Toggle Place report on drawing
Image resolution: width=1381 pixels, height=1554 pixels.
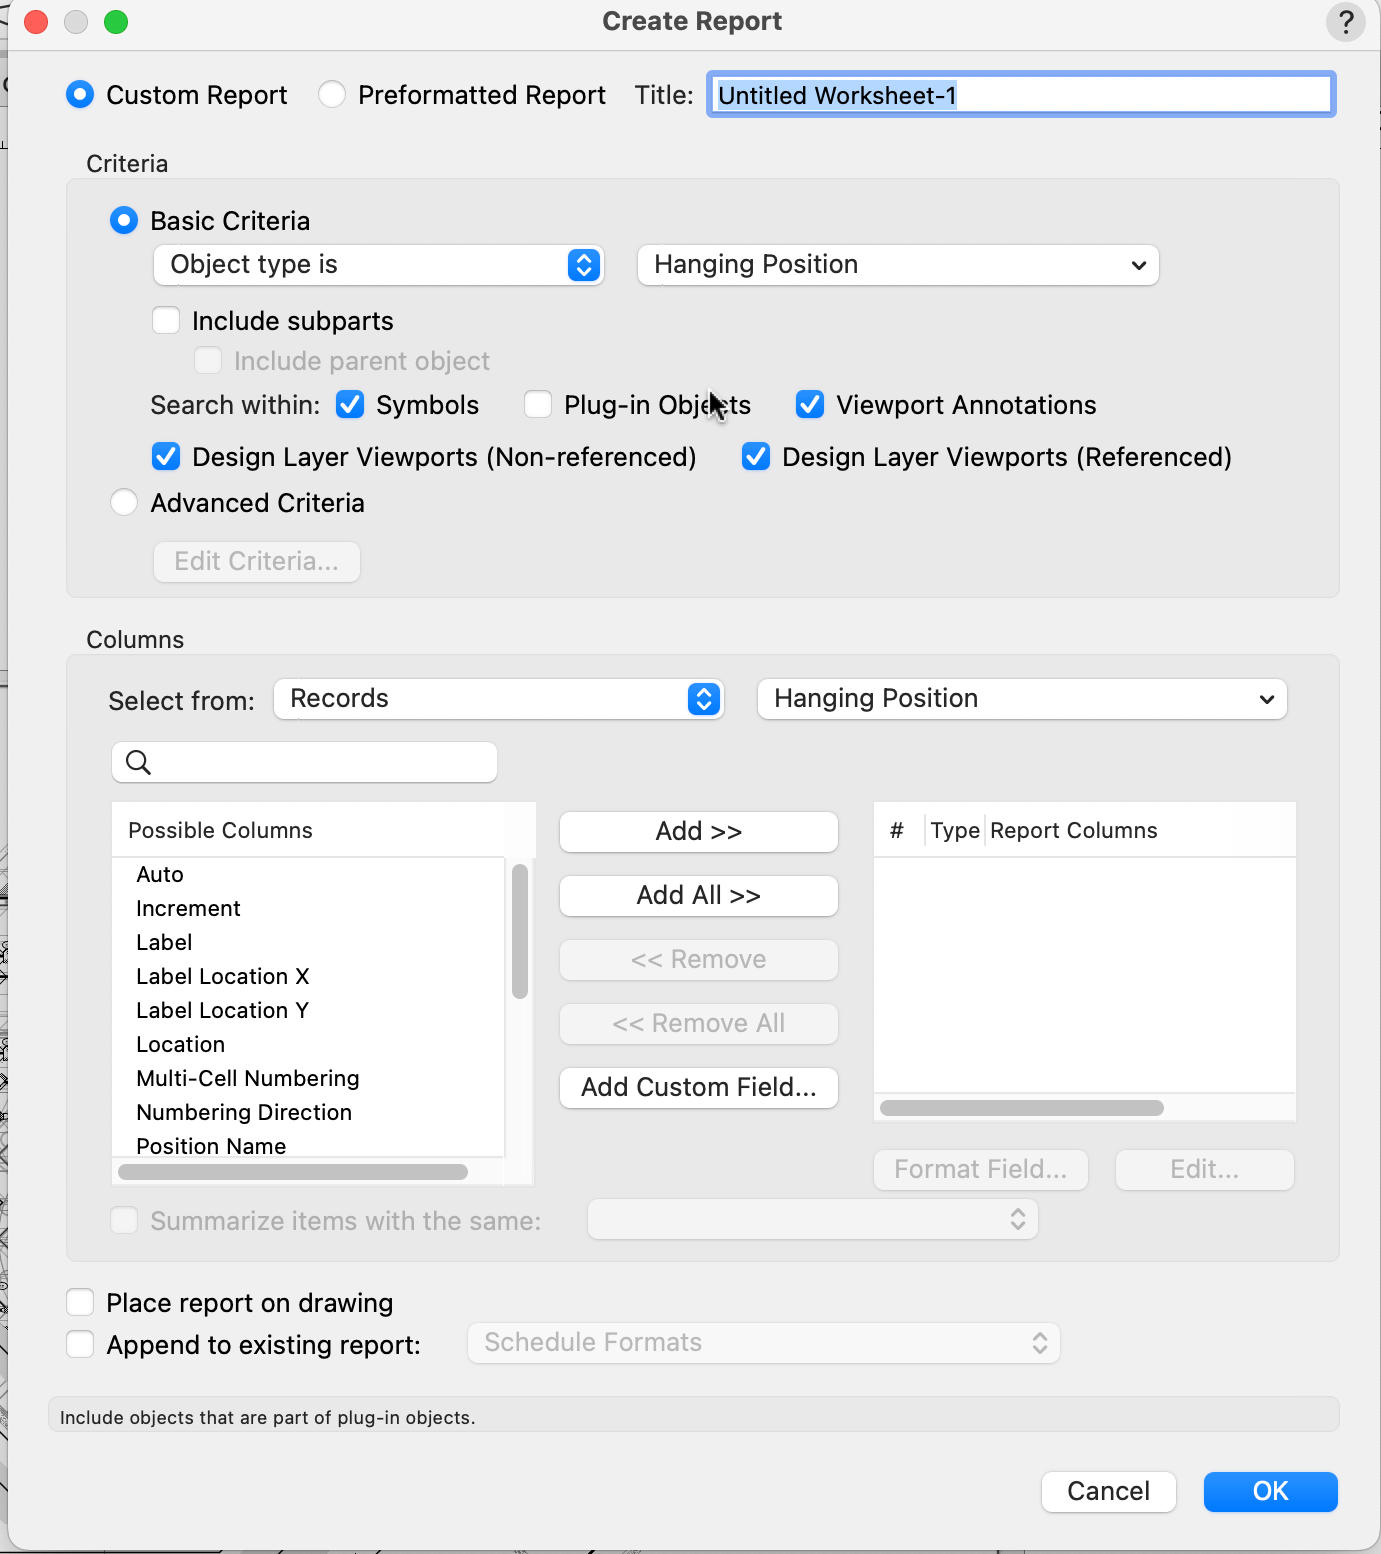click(x=80, y=1303)
